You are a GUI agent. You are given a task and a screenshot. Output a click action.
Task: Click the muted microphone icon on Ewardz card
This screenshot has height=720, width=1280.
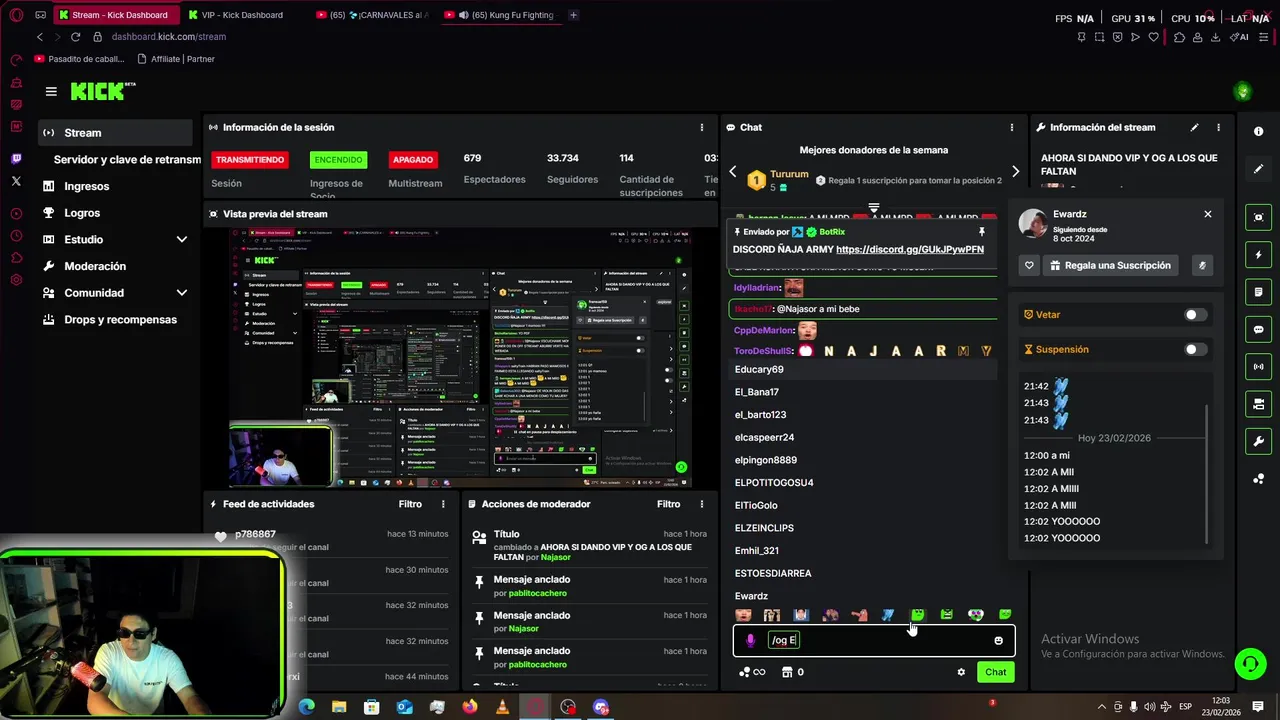(x=1202, y=265)
